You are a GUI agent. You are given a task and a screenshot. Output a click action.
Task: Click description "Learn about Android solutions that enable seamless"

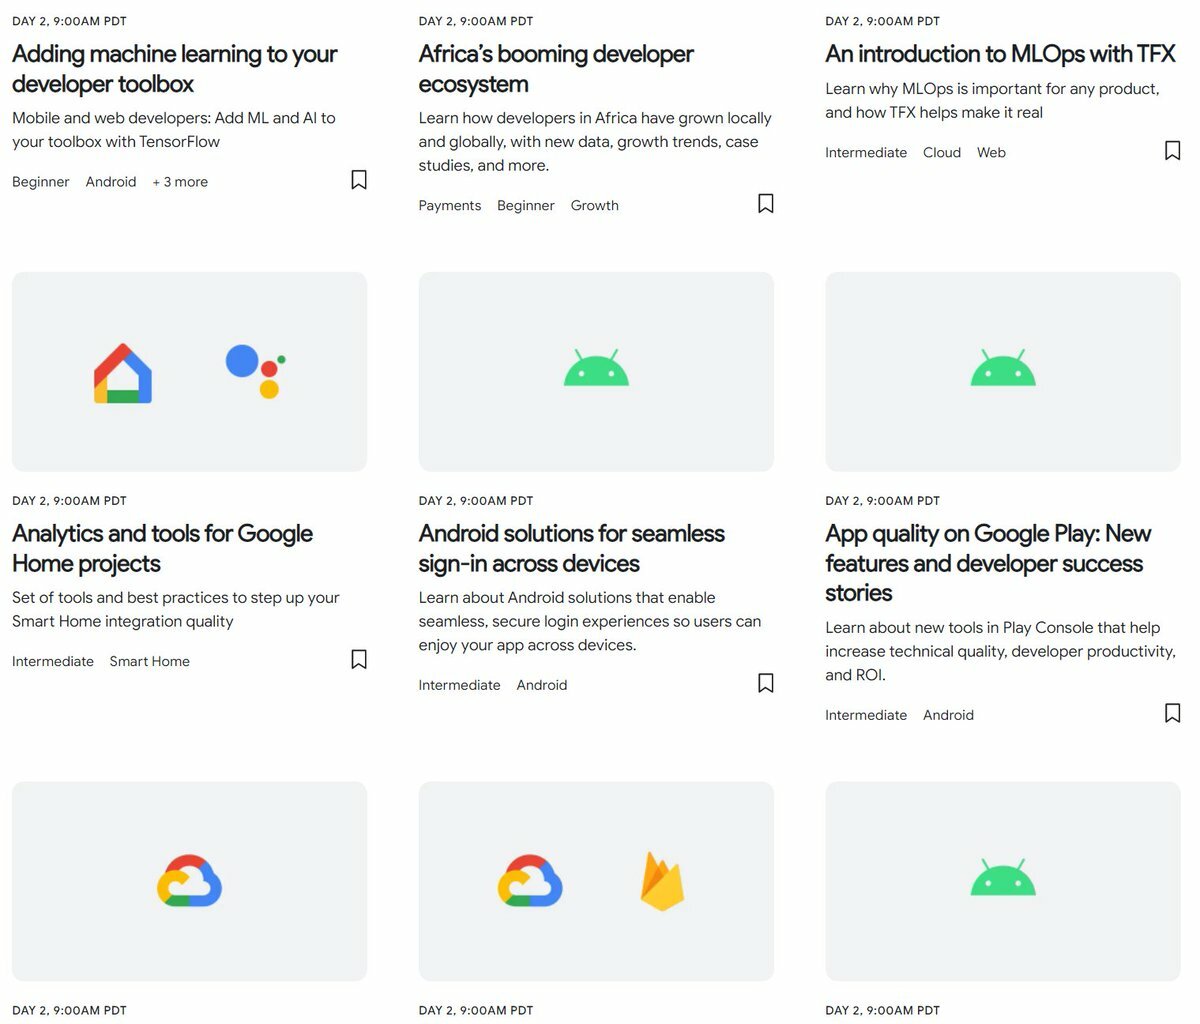click(x=590, y=622)
